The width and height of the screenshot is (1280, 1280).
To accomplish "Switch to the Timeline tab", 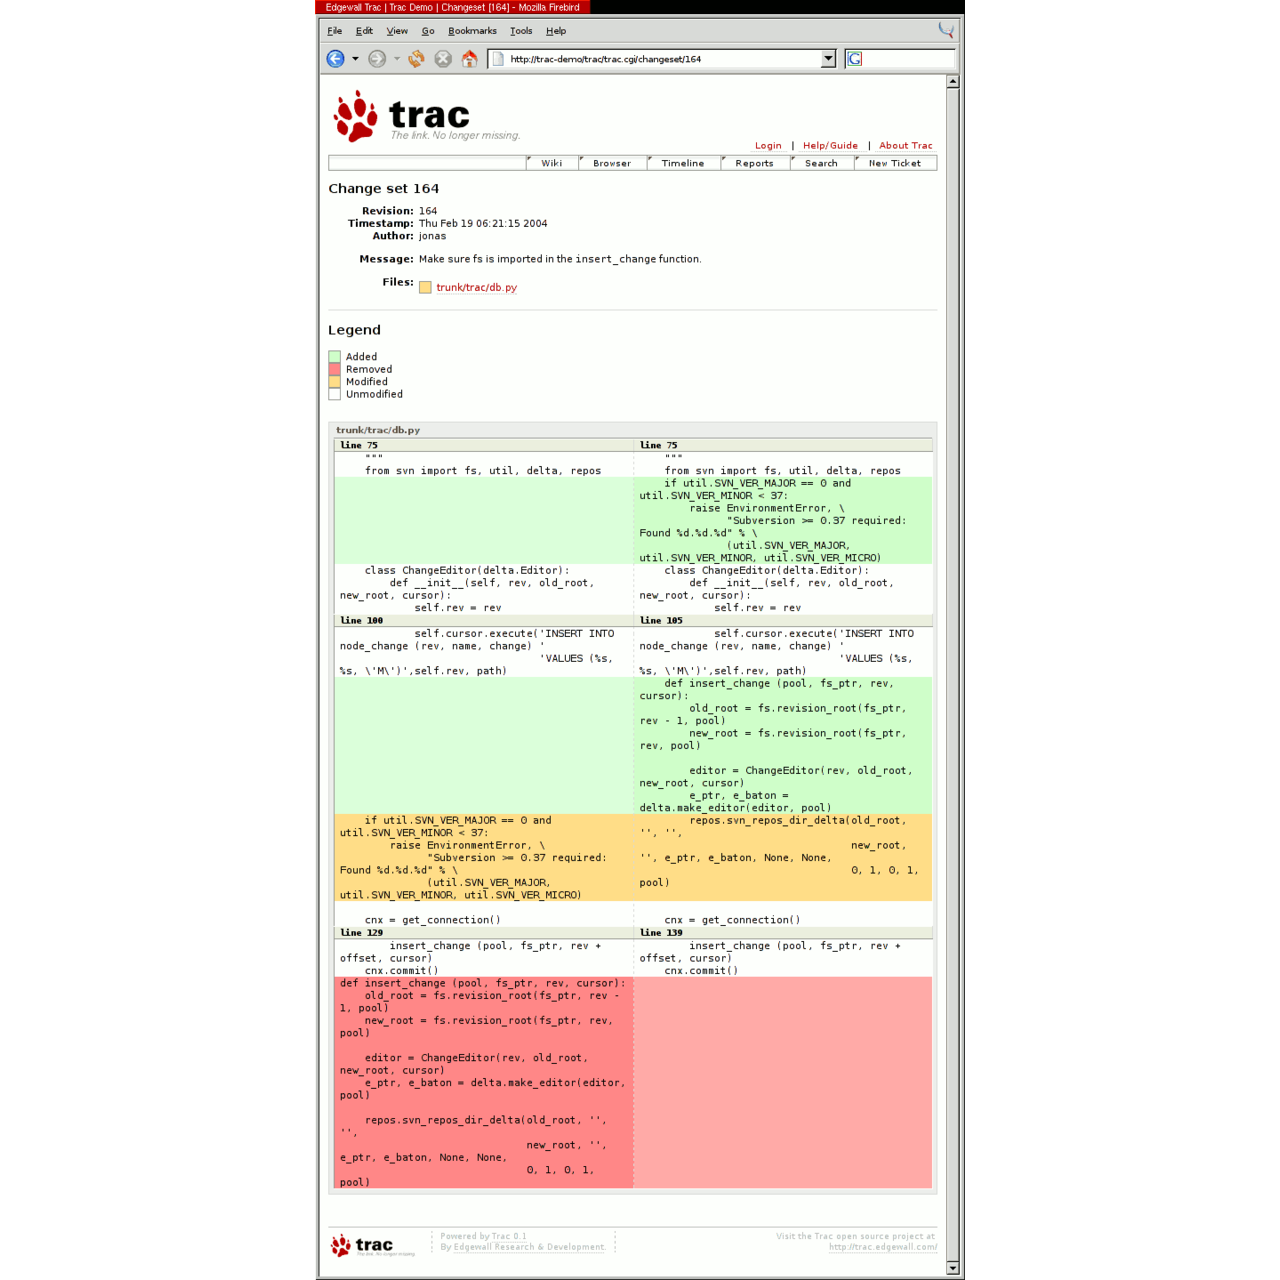I will click(683, 163).
